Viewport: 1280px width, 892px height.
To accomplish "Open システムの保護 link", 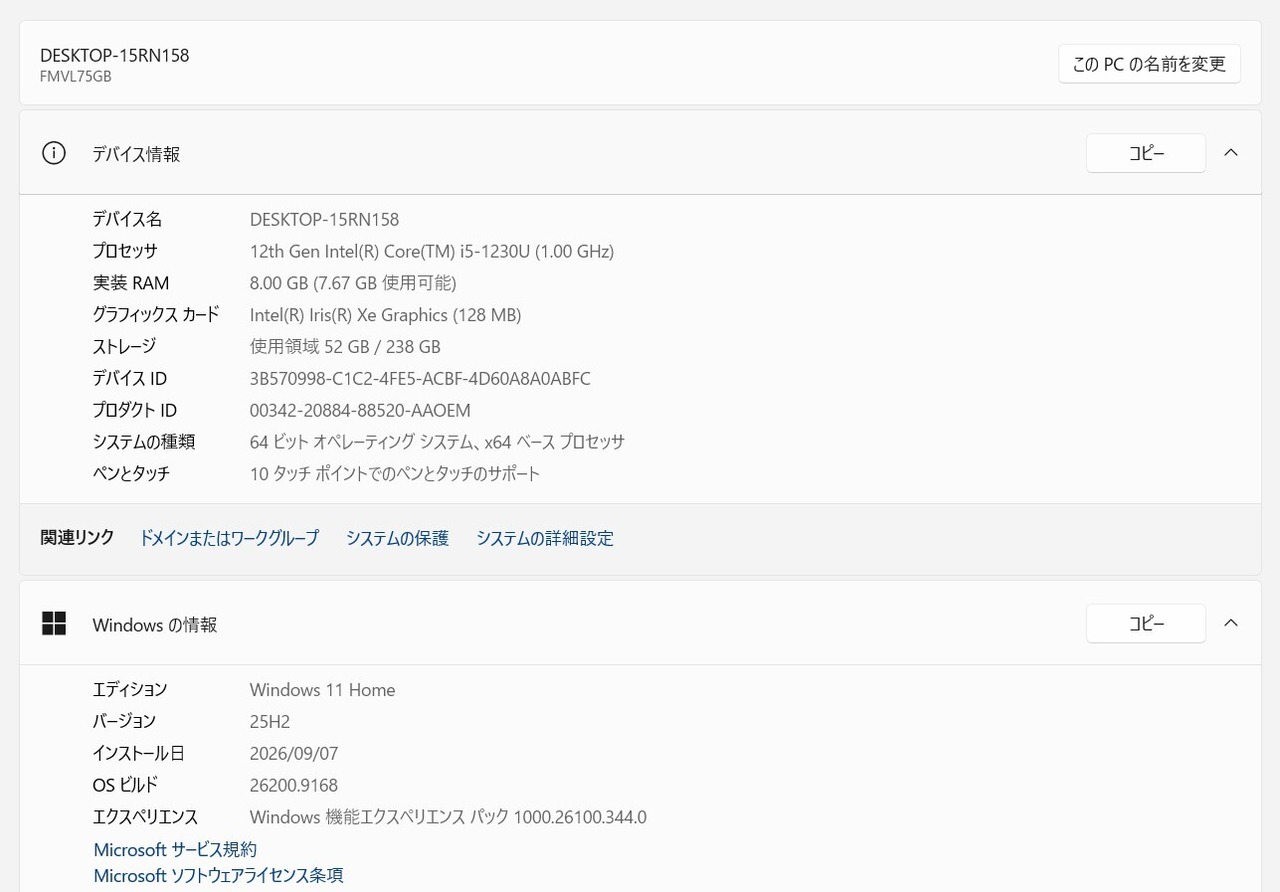I will [397, 538].
